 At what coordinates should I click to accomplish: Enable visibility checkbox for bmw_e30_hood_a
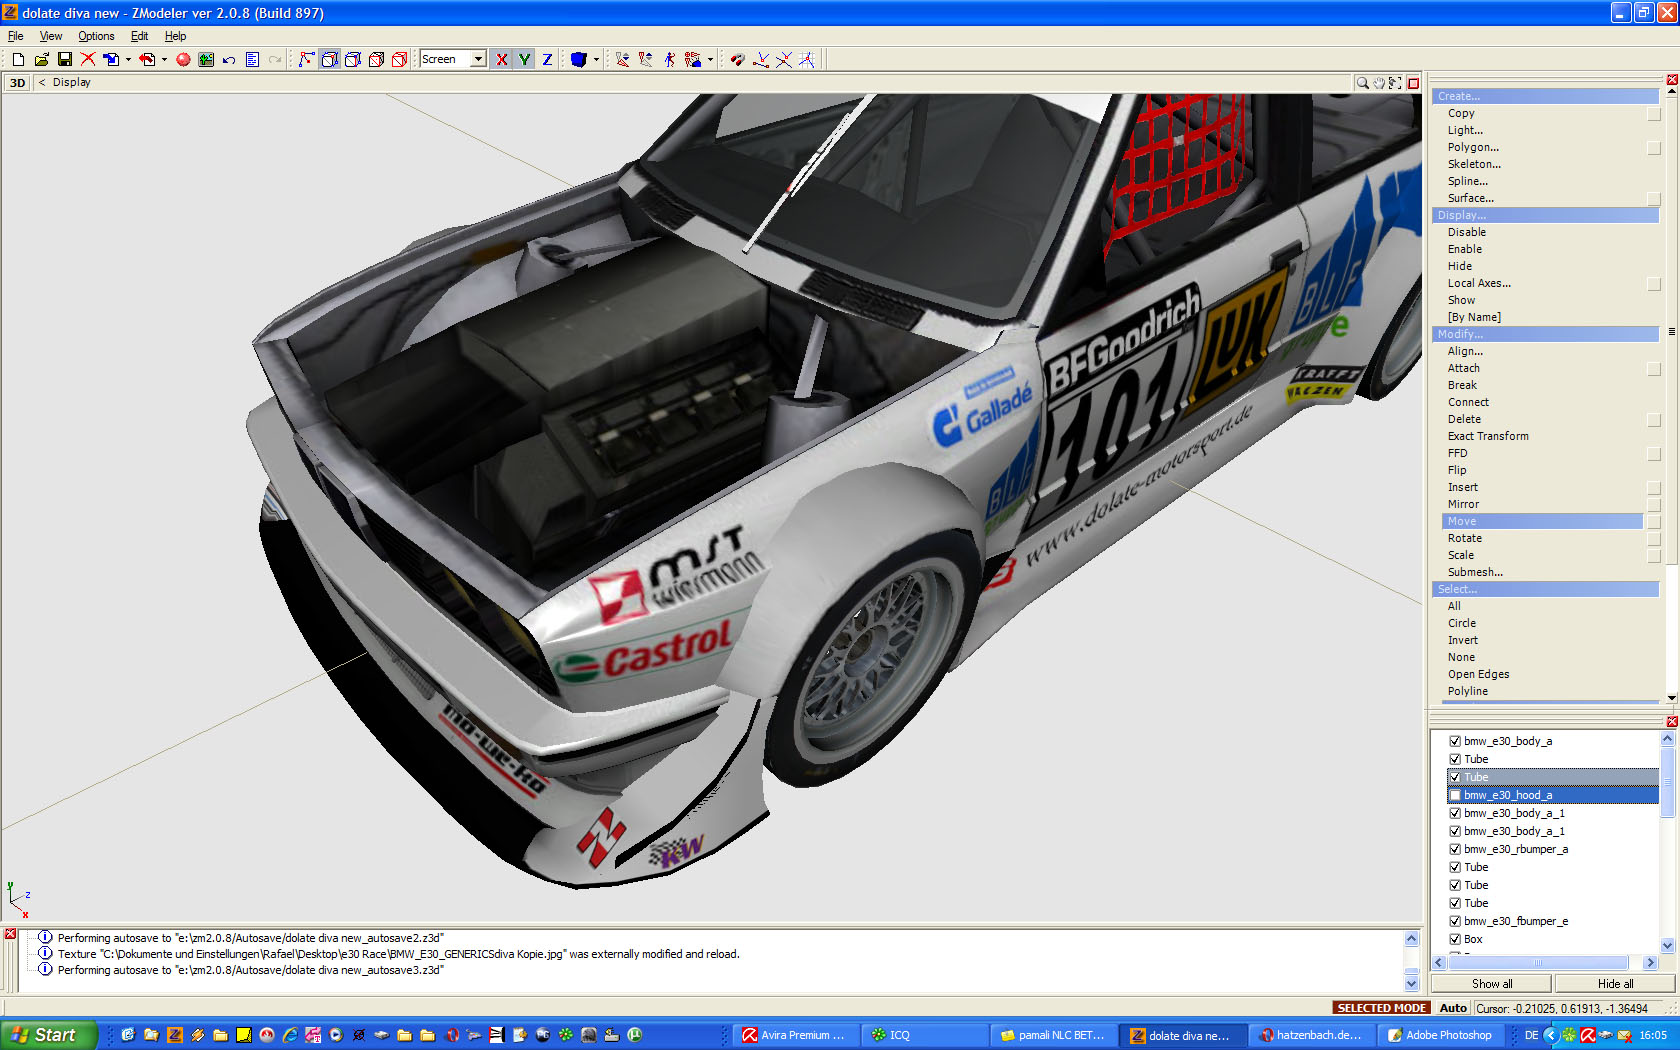[x=1455, y=796]
